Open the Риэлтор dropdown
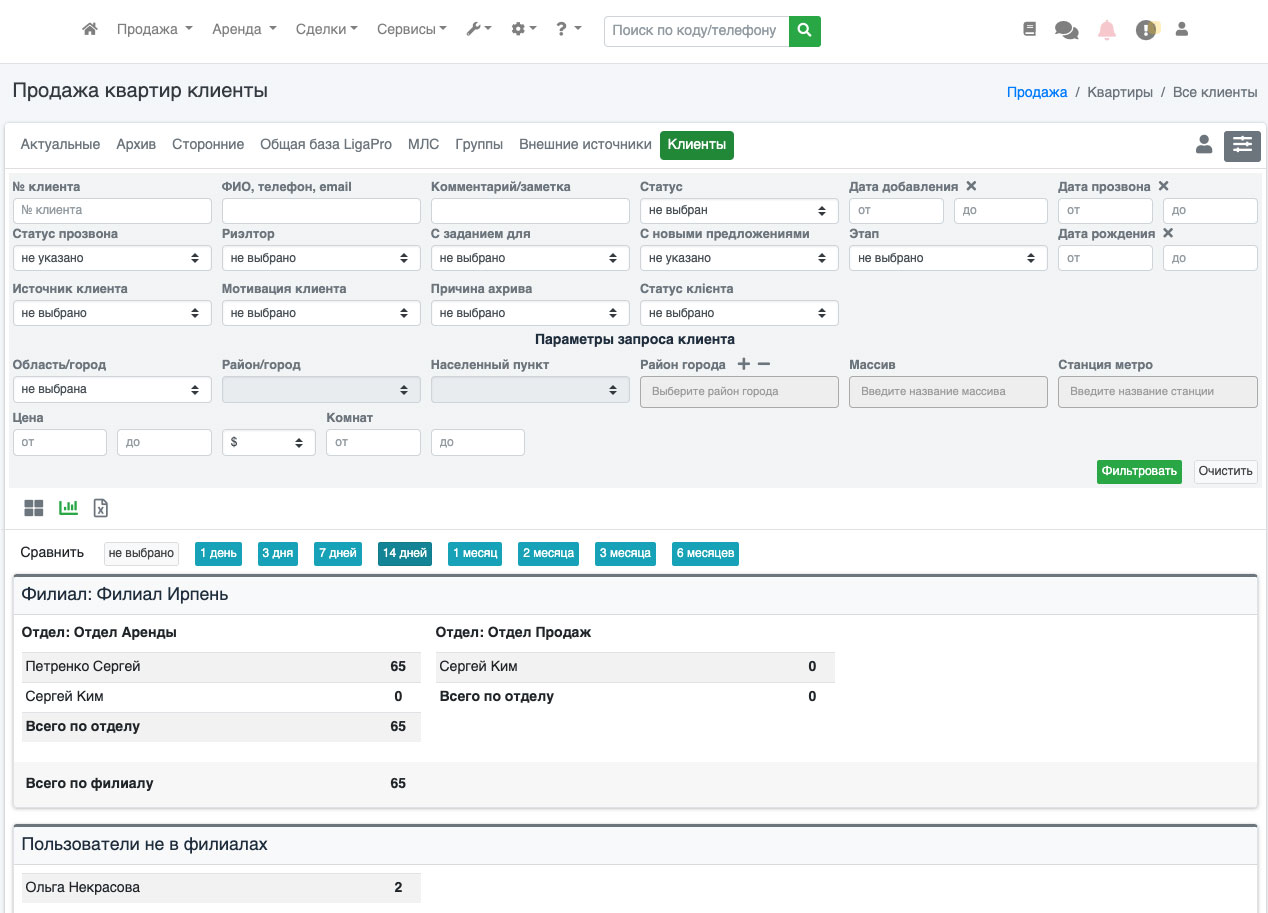1268x913 pixels. pos(320,258)
